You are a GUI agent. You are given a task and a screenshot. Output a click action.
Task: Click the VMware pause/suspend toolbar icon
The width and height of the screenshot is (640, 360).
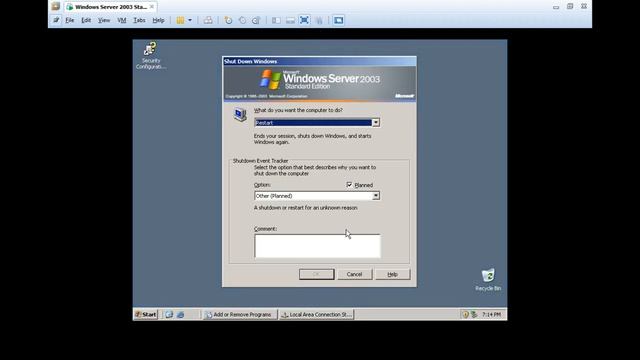pos(180,20)
